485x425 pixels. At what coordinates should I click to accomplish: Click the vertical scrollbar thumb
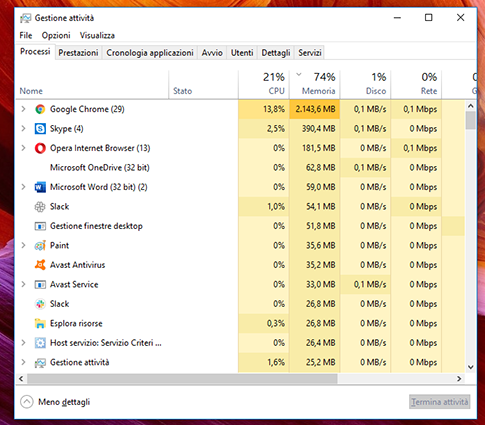[x=471, y=120]
